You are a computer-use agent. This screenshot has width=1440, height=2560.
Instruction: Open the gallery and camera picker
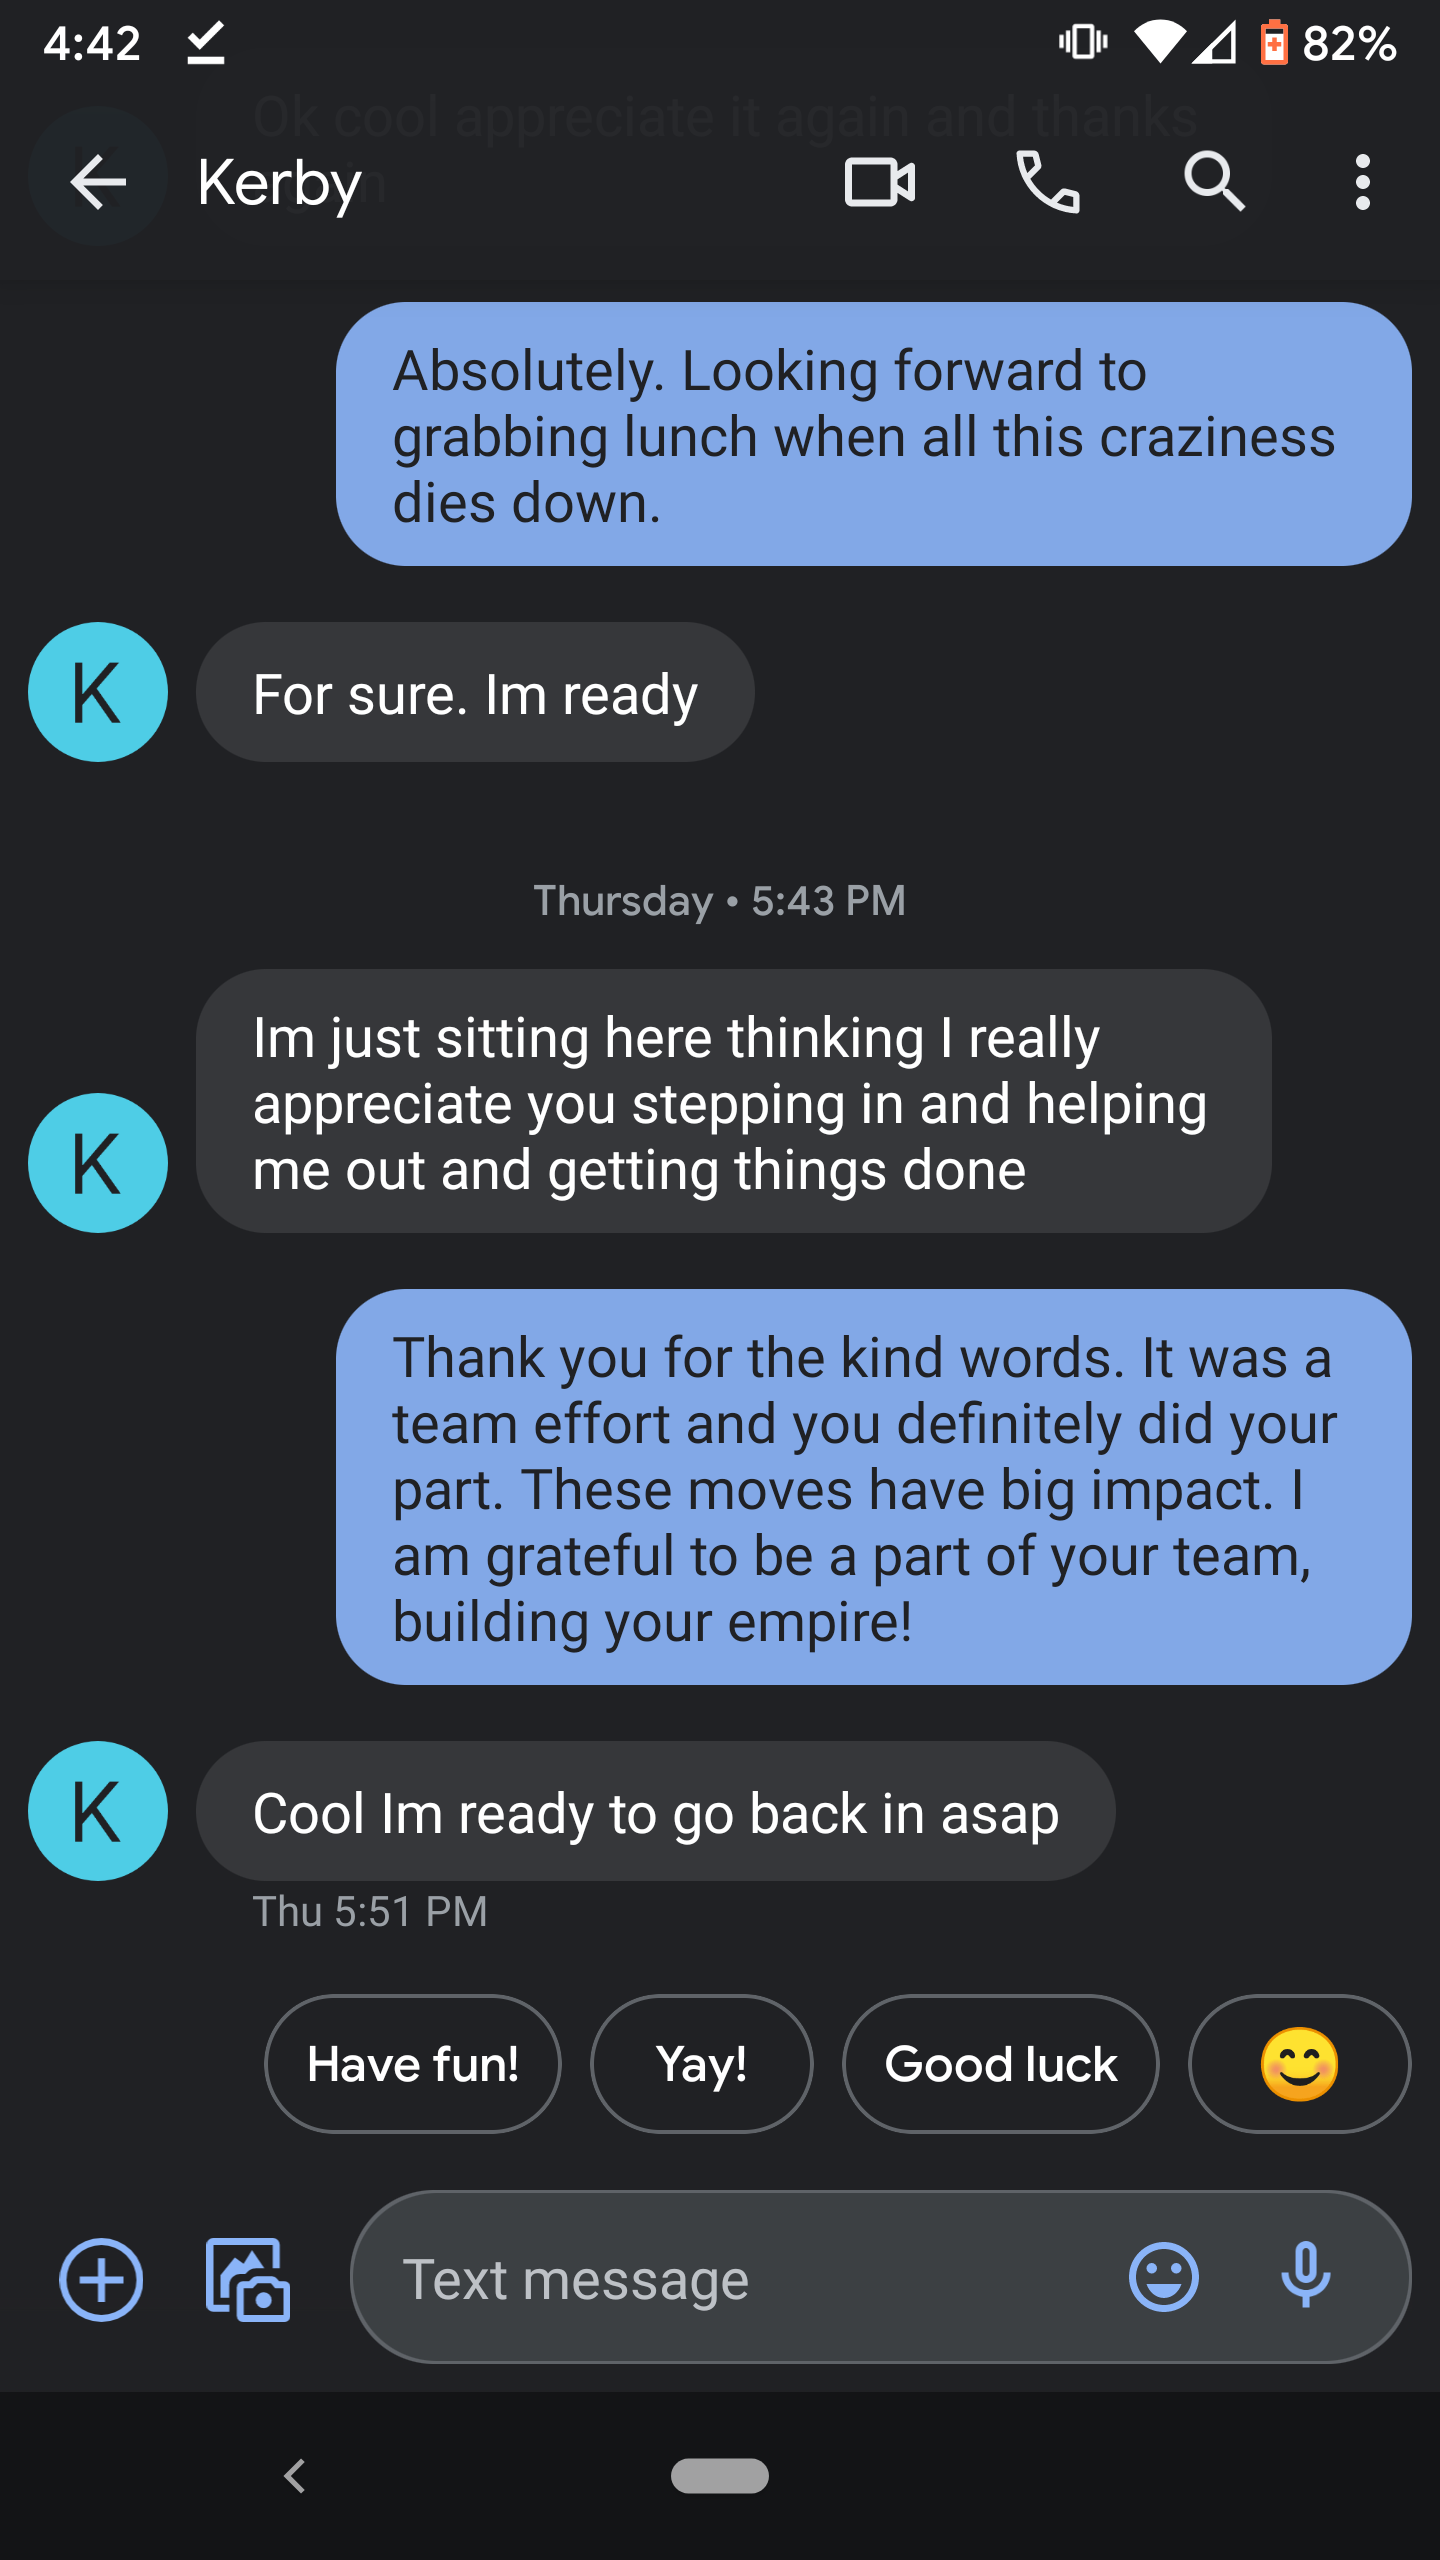(247, 2279)
